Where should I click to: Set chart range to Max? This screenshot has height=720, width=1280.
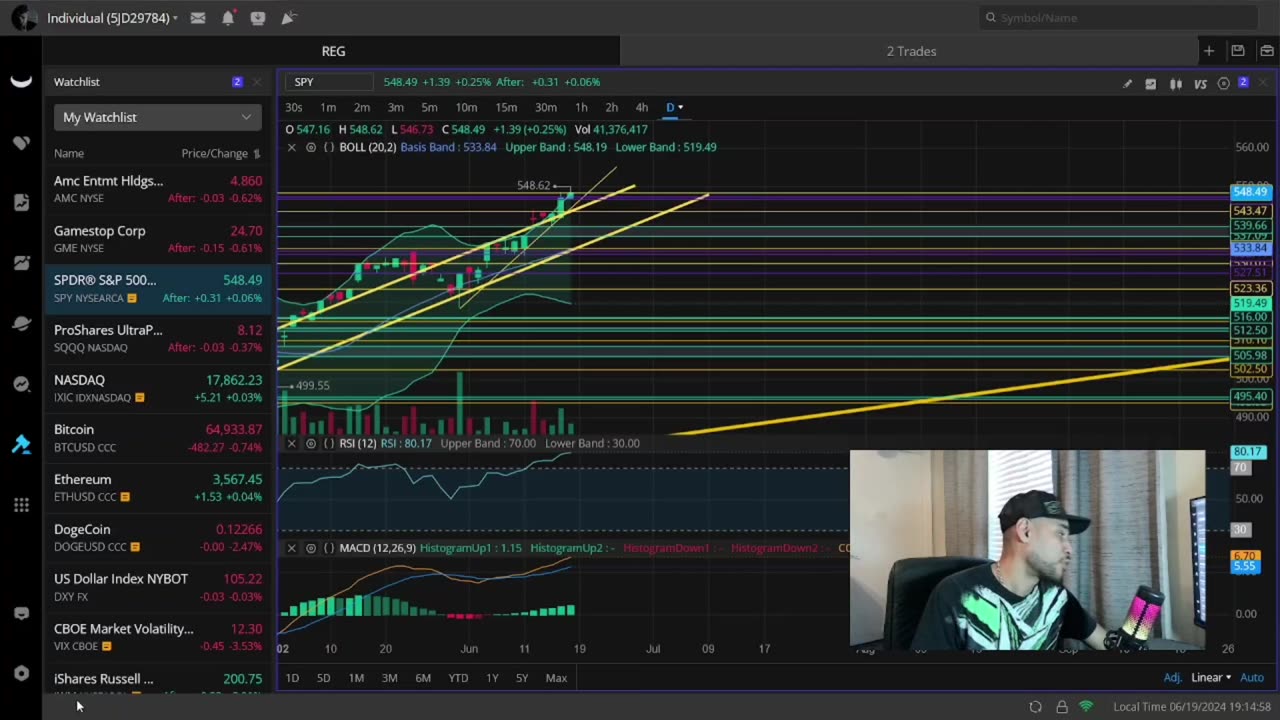tap(556, 678)
